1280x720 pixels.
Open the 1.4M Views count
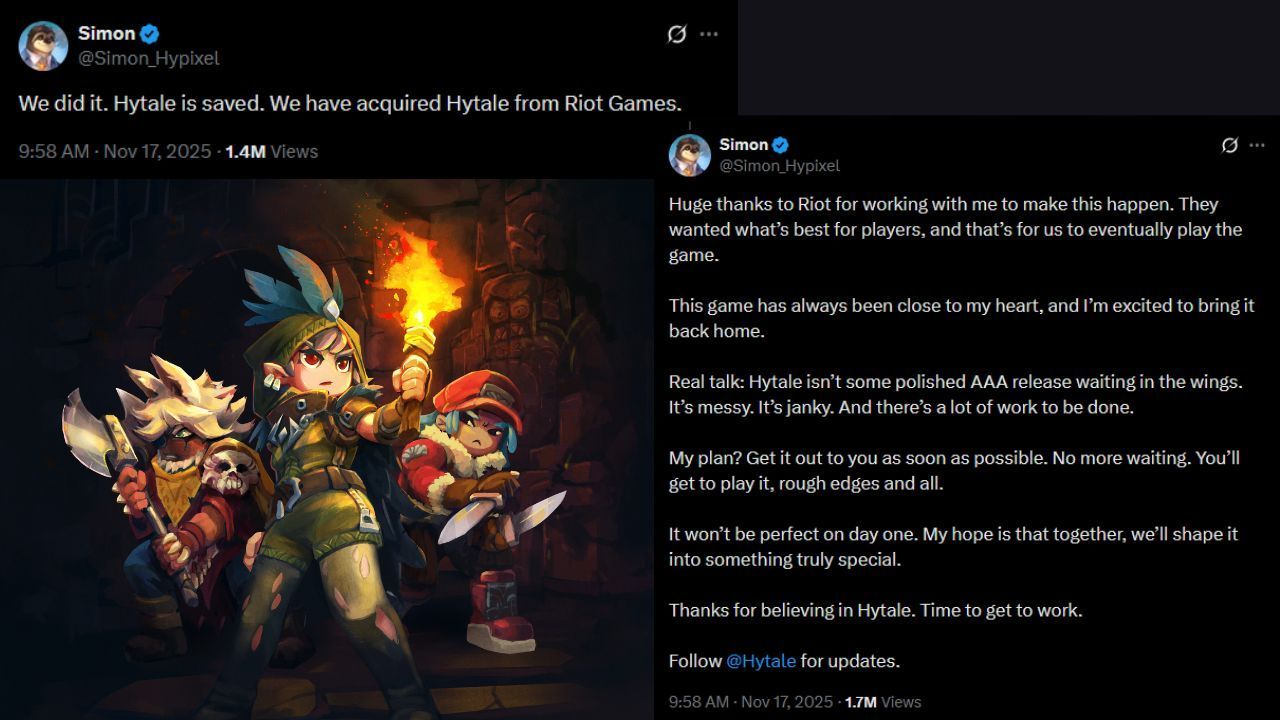(271, 152)
